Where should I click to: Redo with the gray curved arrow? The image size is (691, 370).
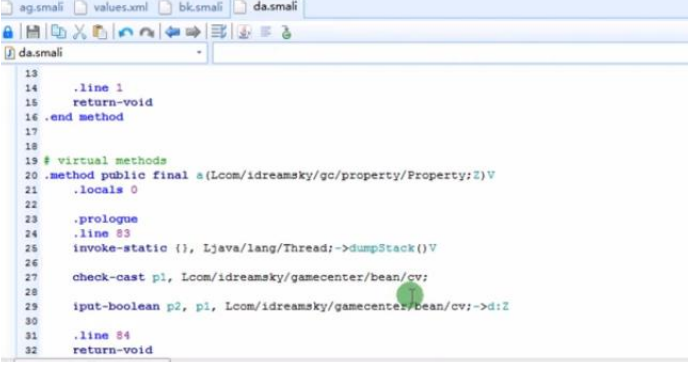point(147,33)
